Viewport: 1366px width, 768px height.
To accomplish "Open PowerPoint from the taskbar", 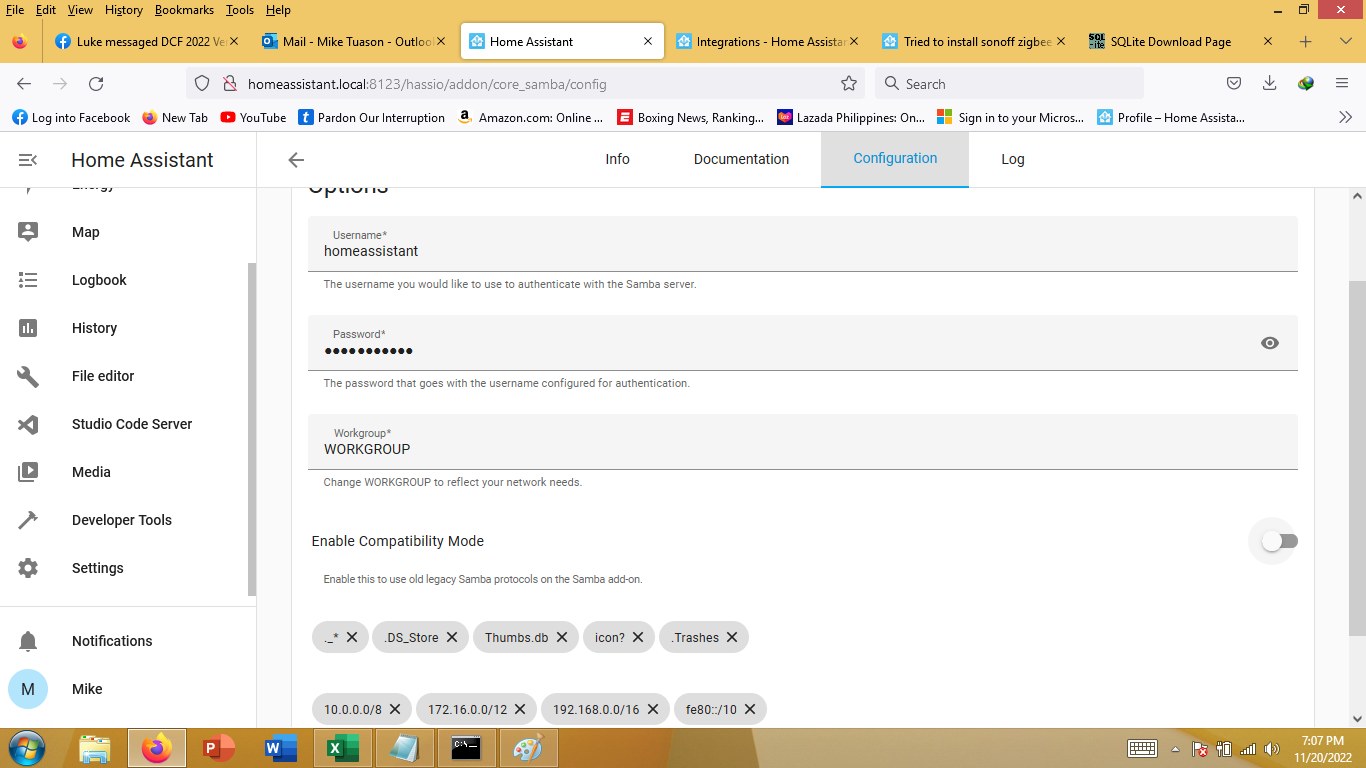I will tap(218, 748).
